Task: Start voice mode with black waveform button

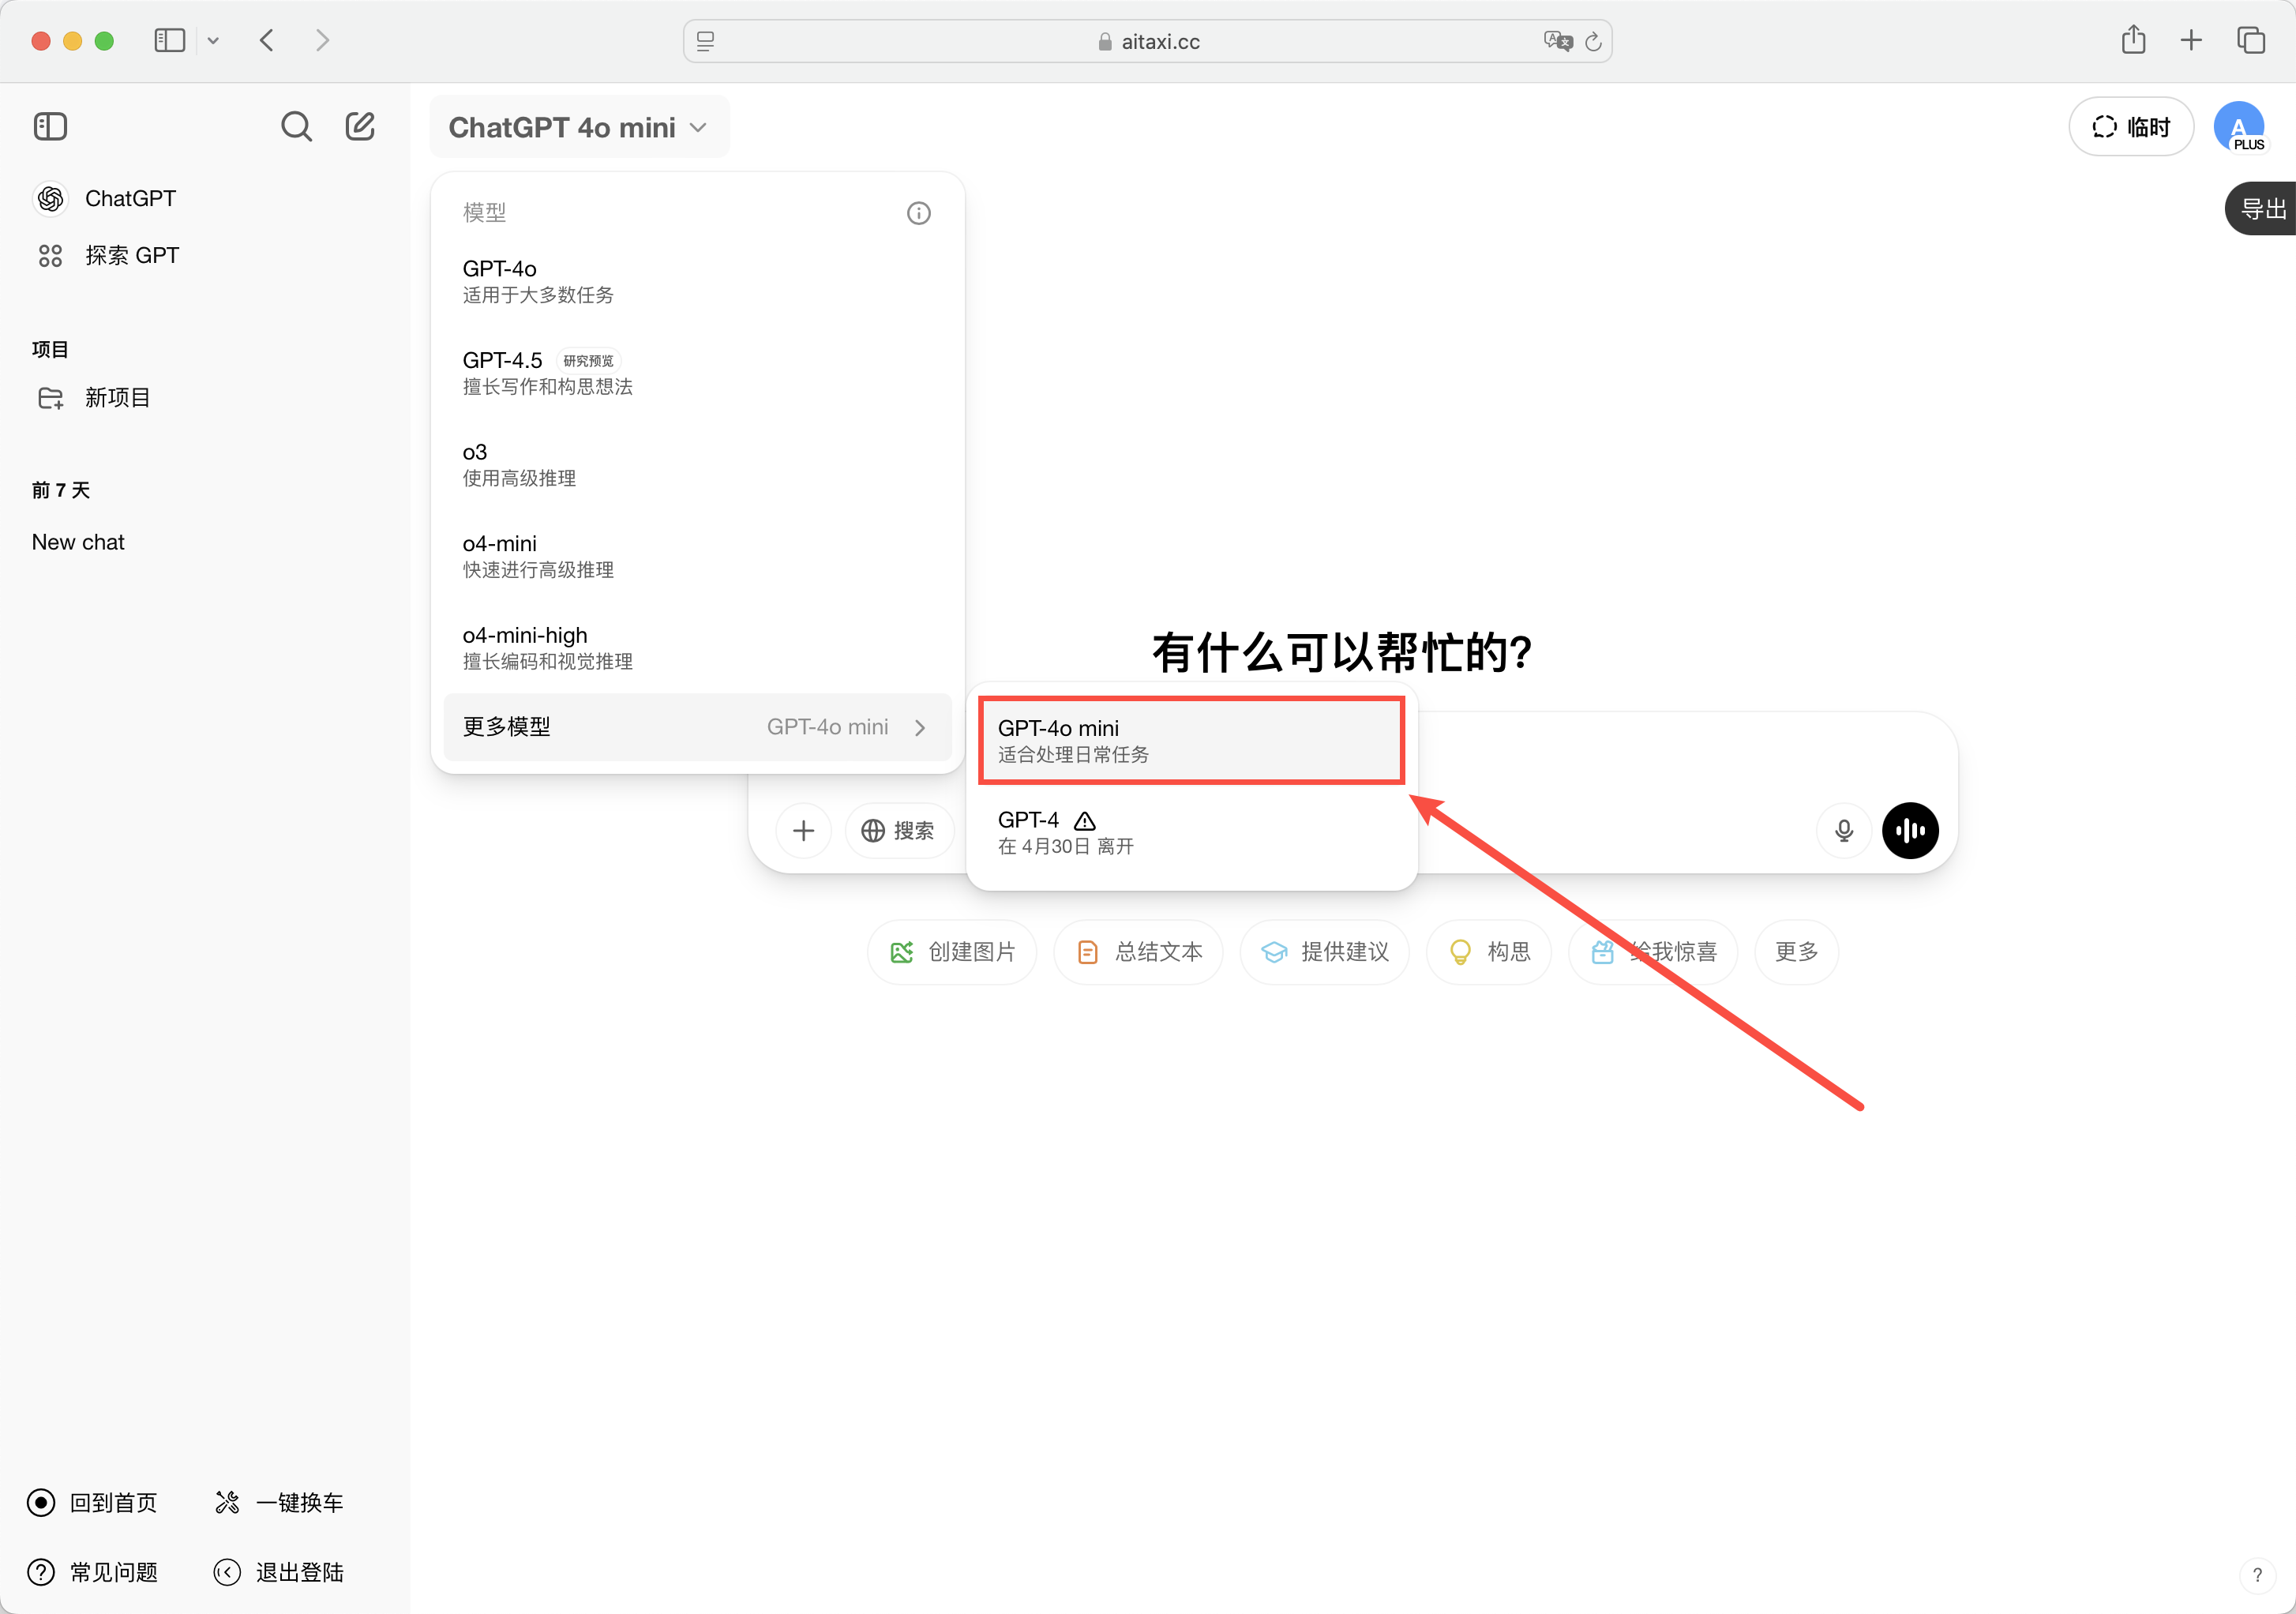Action: tap(1910, 830)
